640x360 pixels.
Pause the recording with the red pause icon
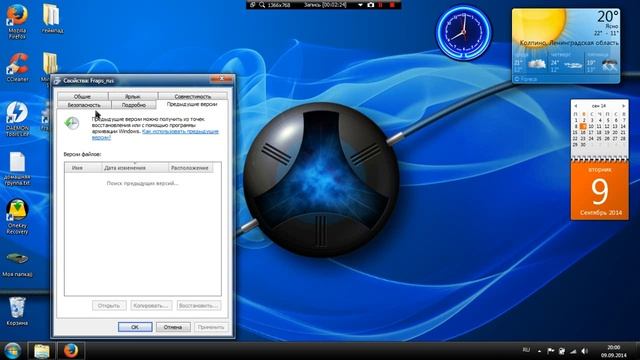point(381,5)
